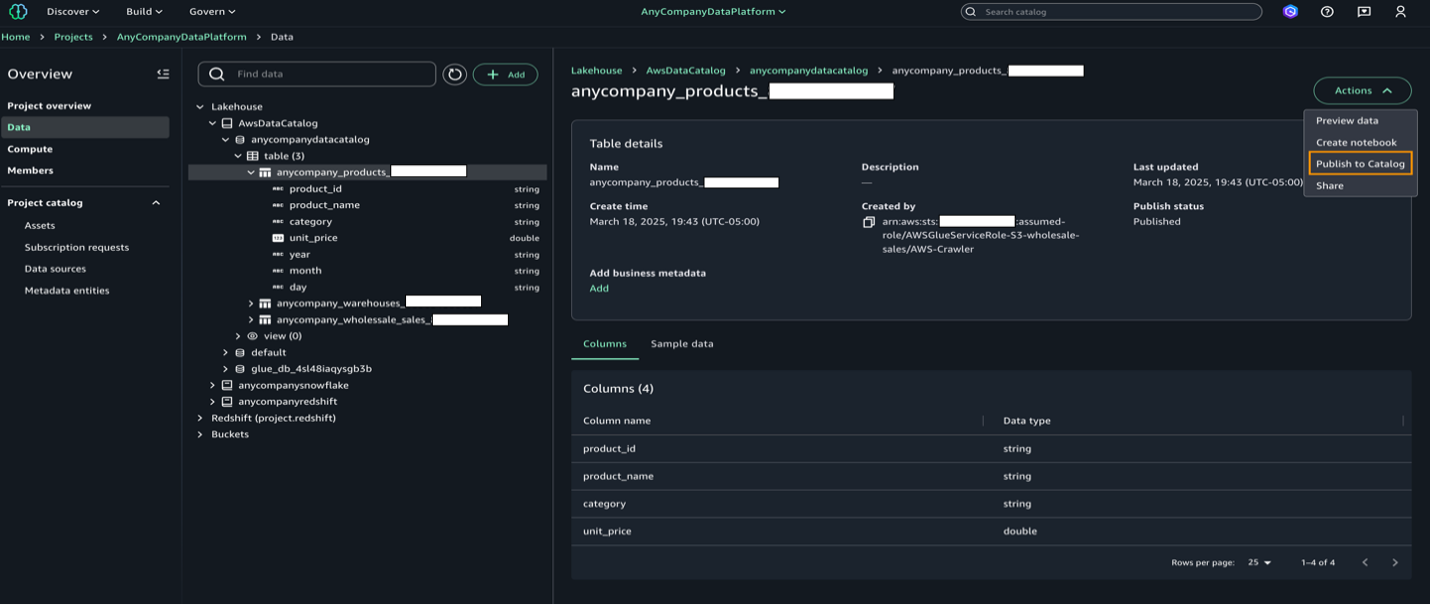Open the Rows per page dropdown

click(x=1259, y=563)
